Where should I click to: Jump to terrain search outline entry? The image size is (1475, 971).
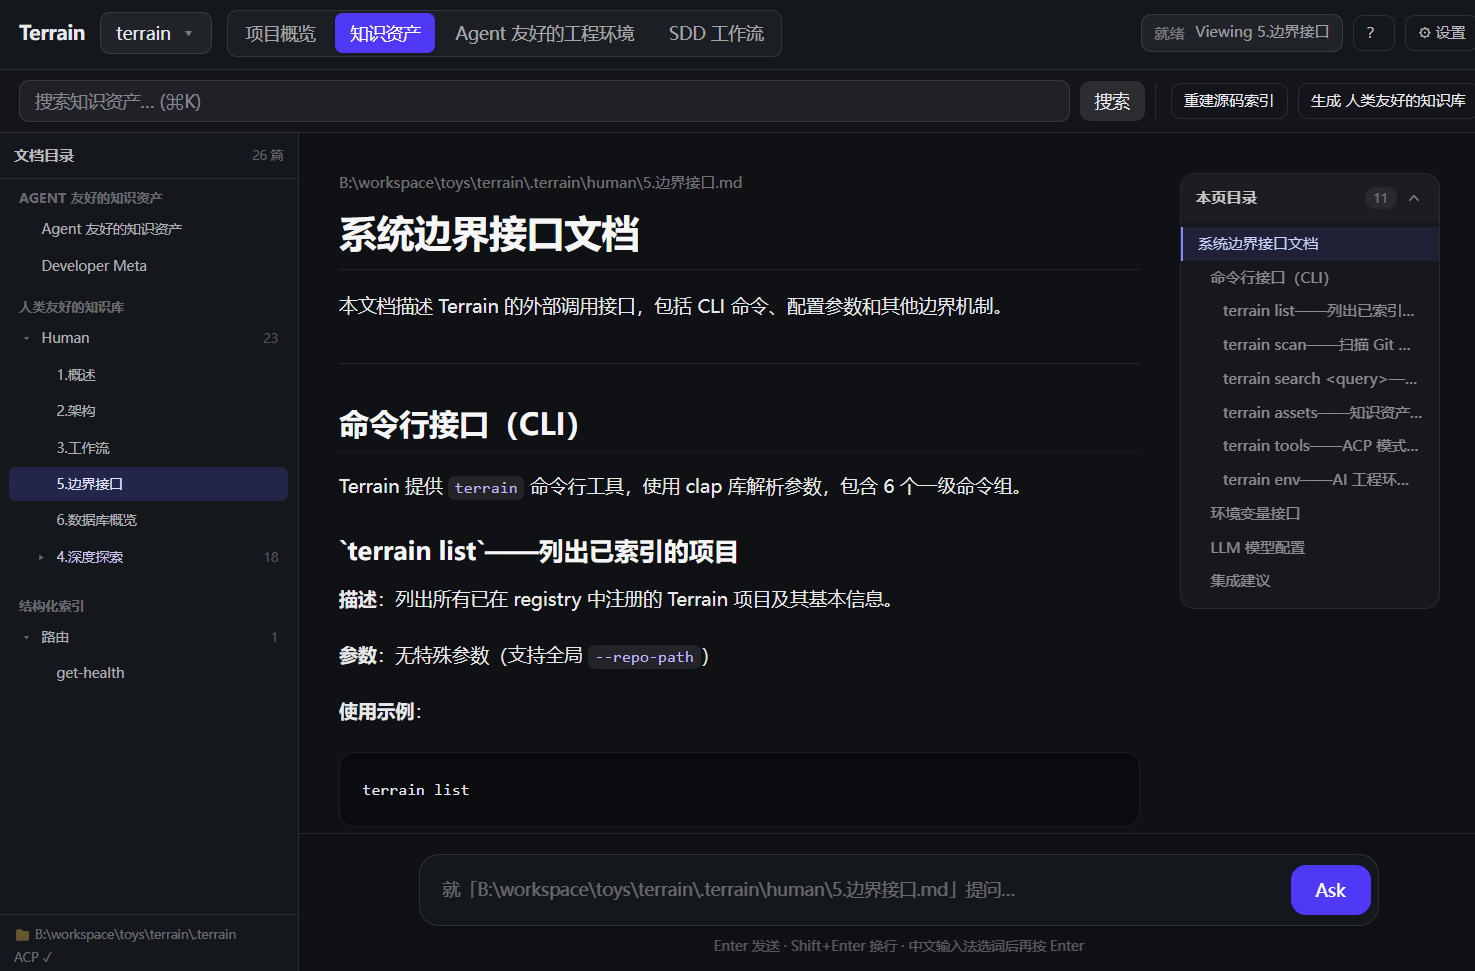pos(1310,379)
